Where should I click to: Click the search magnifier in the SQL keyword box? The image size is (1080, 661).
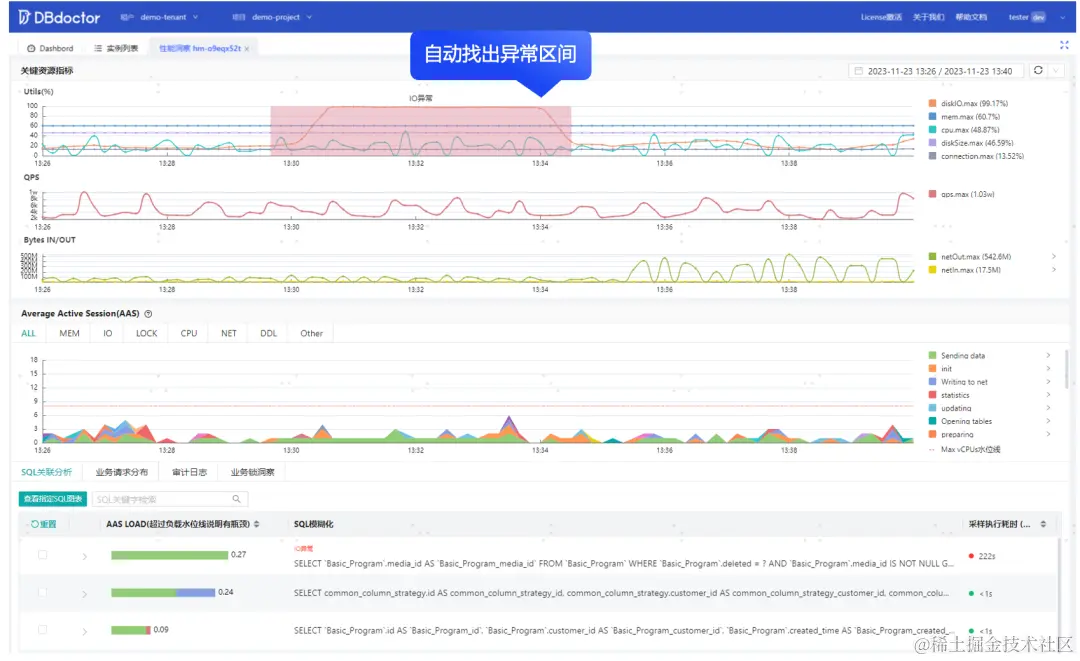[x=236, y=498]
